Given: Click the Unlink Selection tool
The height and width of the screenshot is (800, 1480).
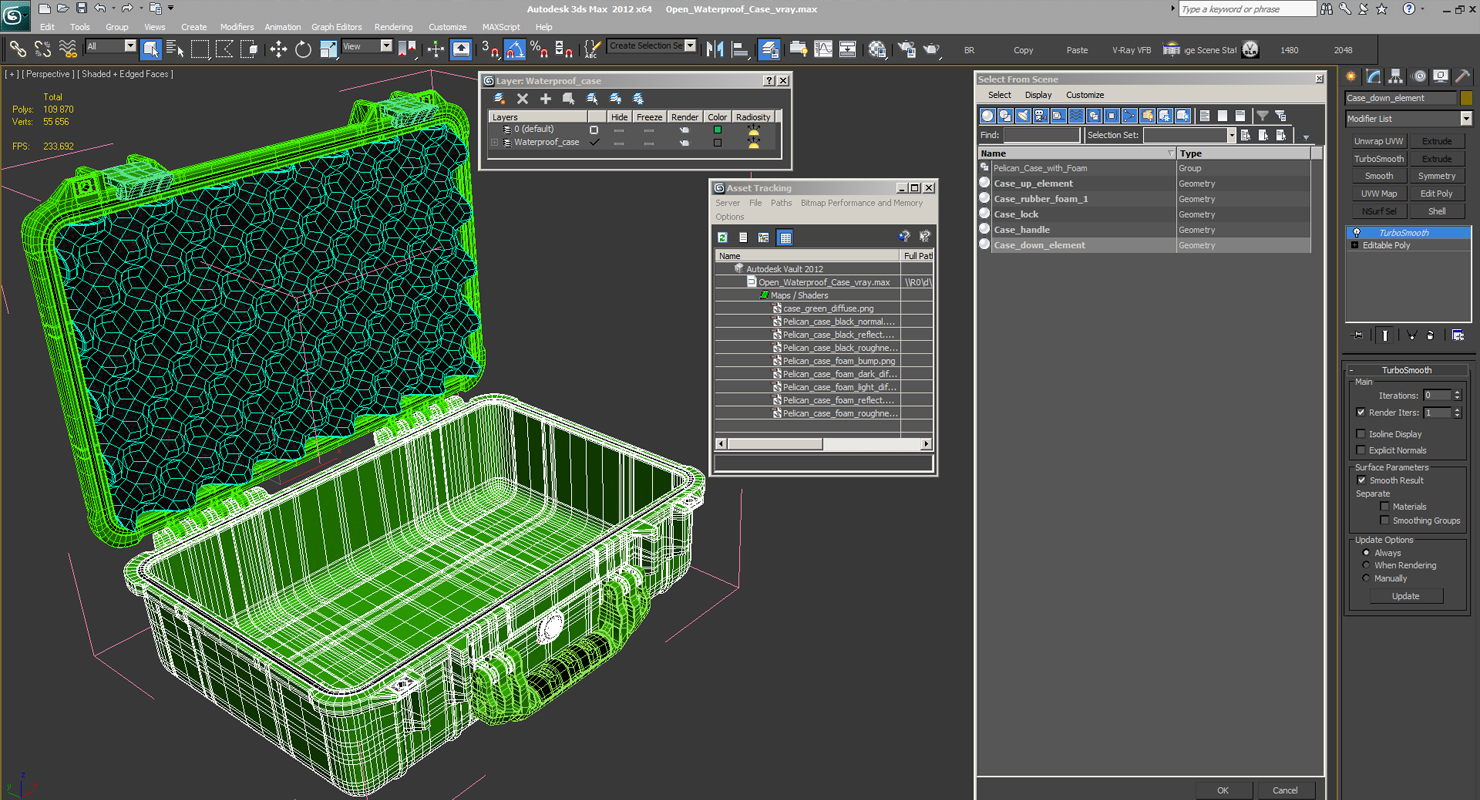Looking at the screenshot, I should coord(43,49).
